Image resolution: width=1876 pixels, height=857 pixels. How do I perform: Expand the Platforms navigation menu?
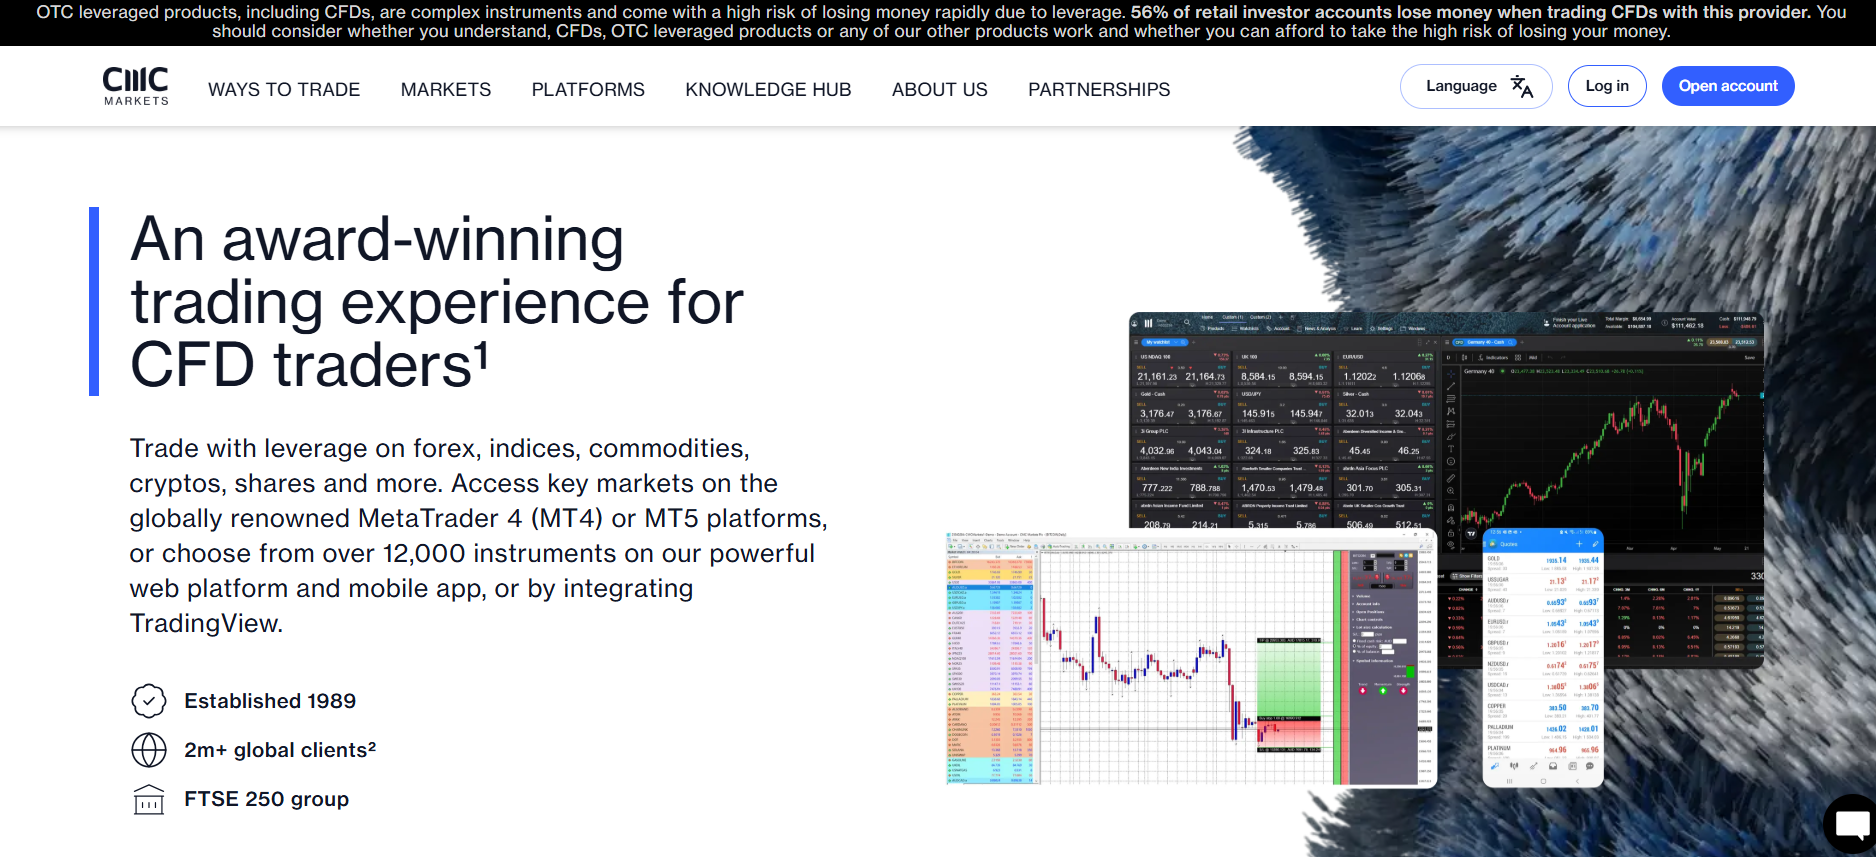588,90
